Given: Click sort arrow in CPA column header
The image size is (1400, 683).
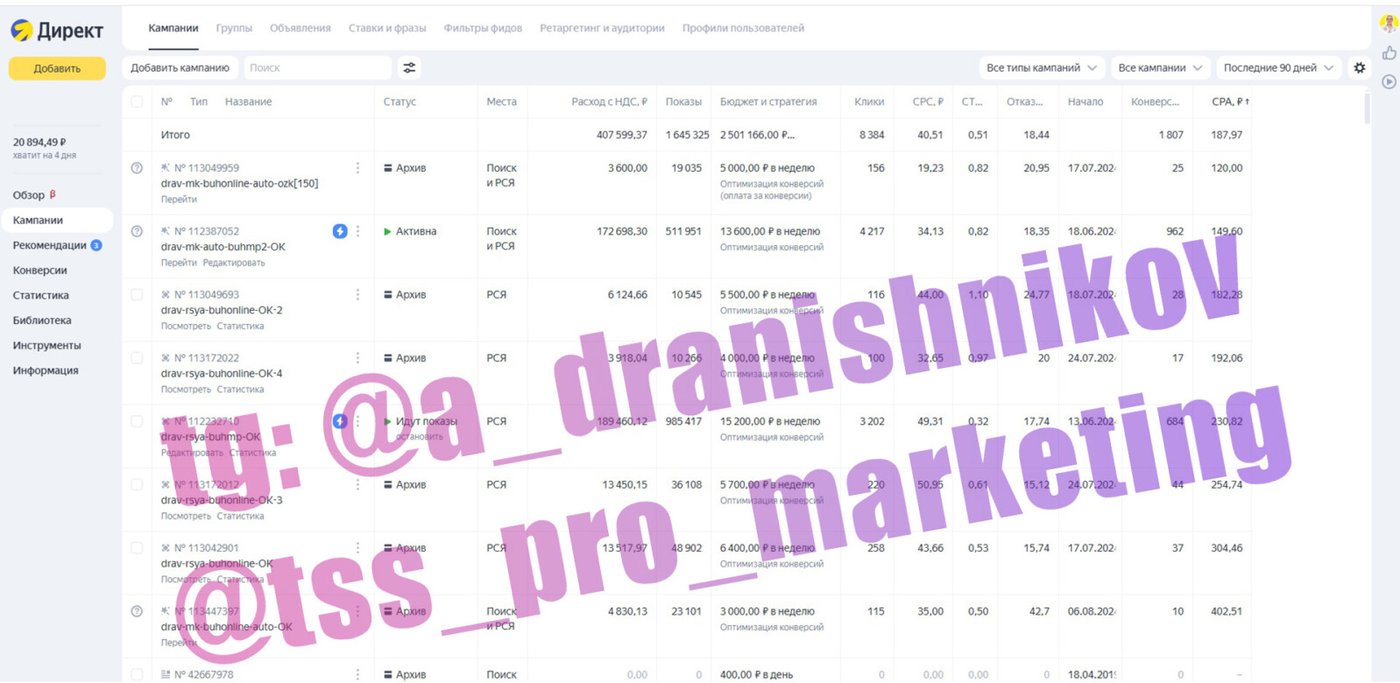Looking at the screenshot, I should tap(1246, 102).
